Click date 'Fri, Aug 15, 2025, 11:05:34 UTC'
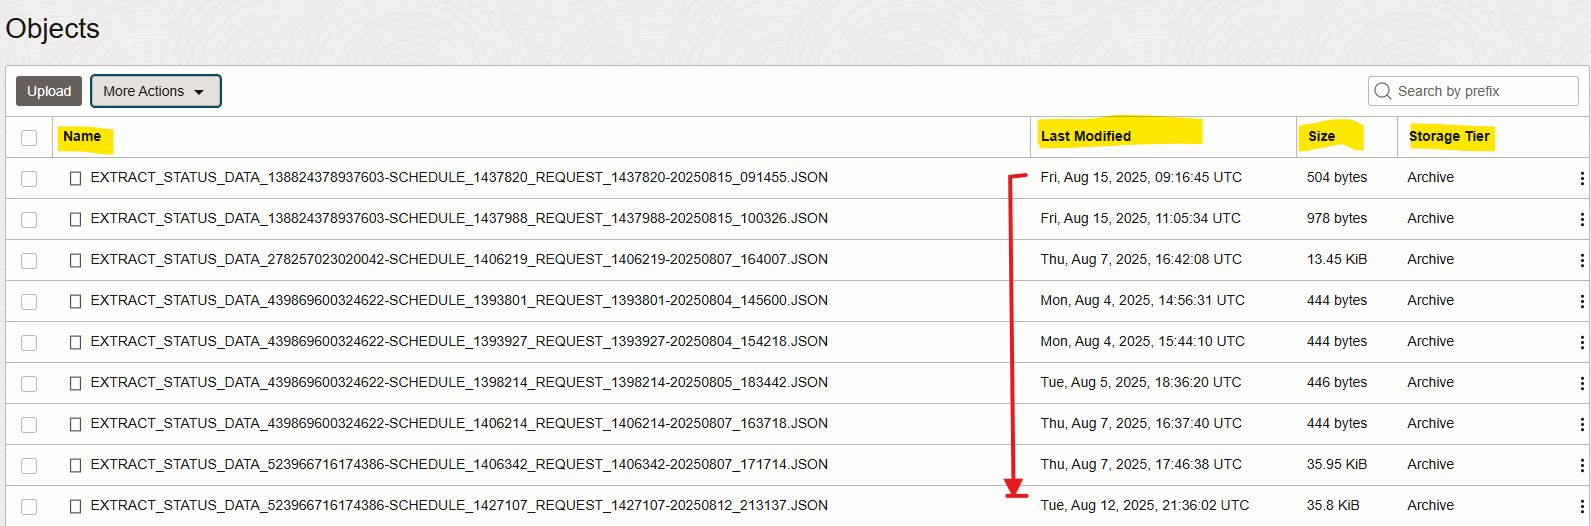This screenshot has width=1591, height=526. (1141, 218)
